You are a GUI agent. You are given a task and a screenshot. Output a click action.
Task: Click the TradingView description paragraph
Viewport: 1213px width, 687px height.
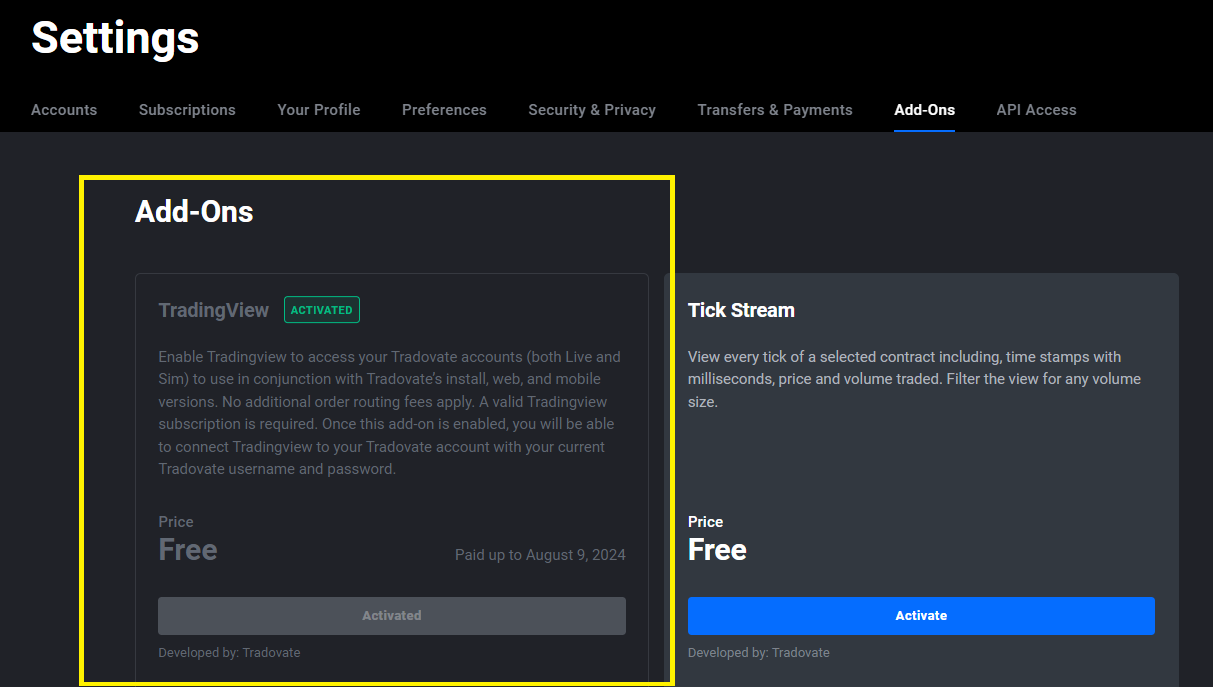392,413
